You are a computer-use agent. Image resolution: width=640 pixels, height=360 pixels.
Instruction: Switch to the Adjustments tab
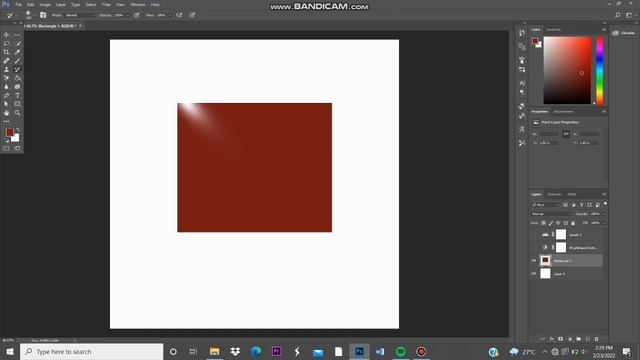click(563, 111)
